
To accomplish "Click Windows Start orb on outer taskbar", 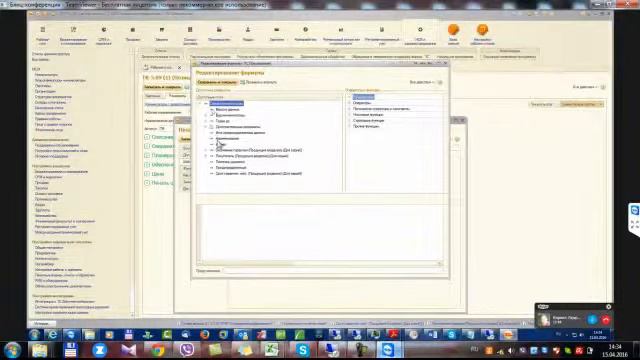I will point(12,350).
